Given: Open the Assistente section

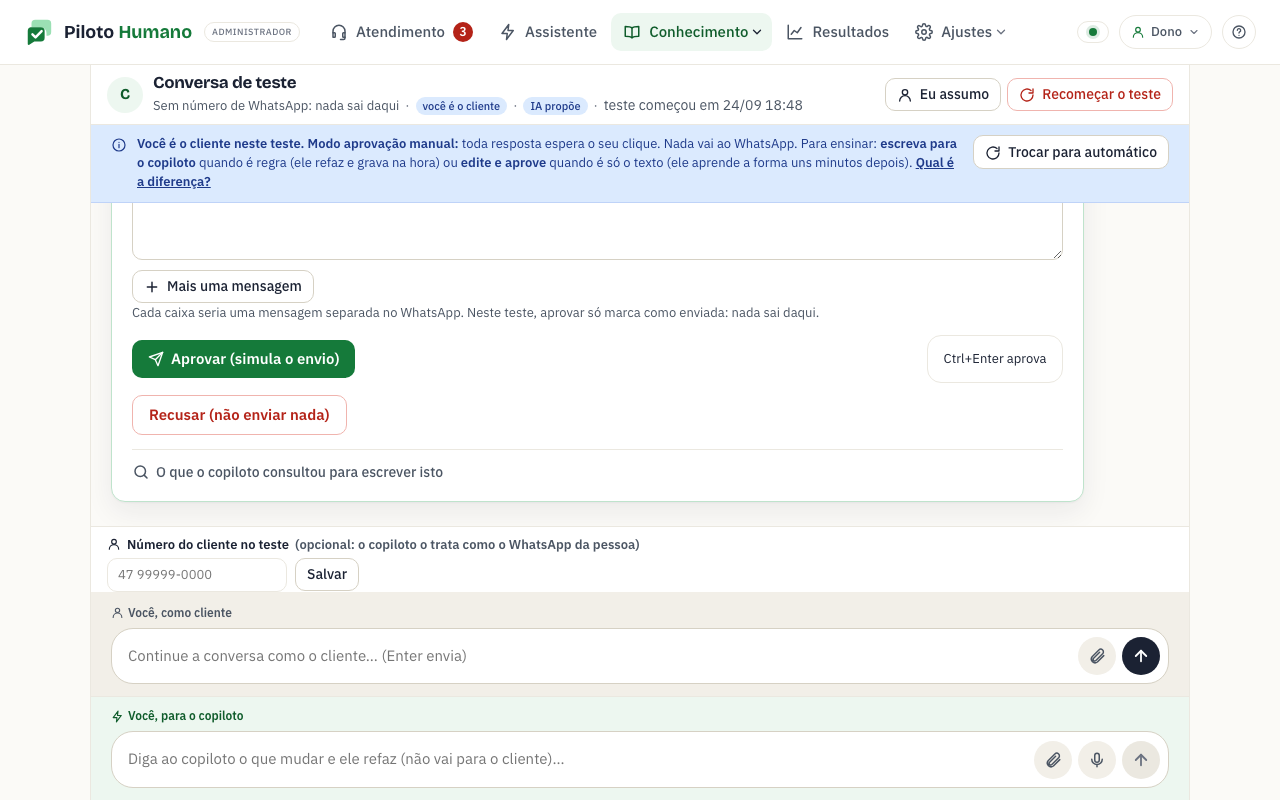Looking at the screenshot, I should [548, 32].
